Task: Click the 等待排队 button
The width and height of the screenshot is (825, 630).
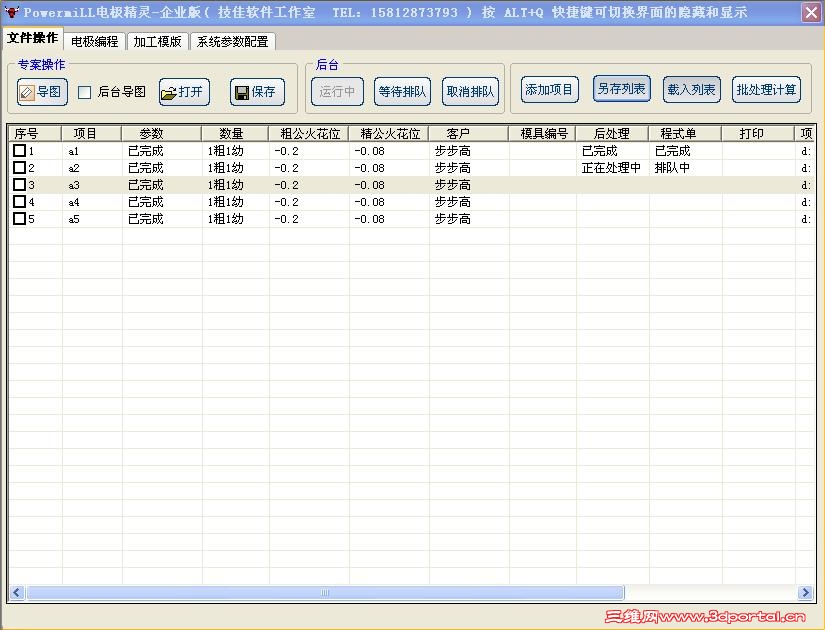Action: 403,92
